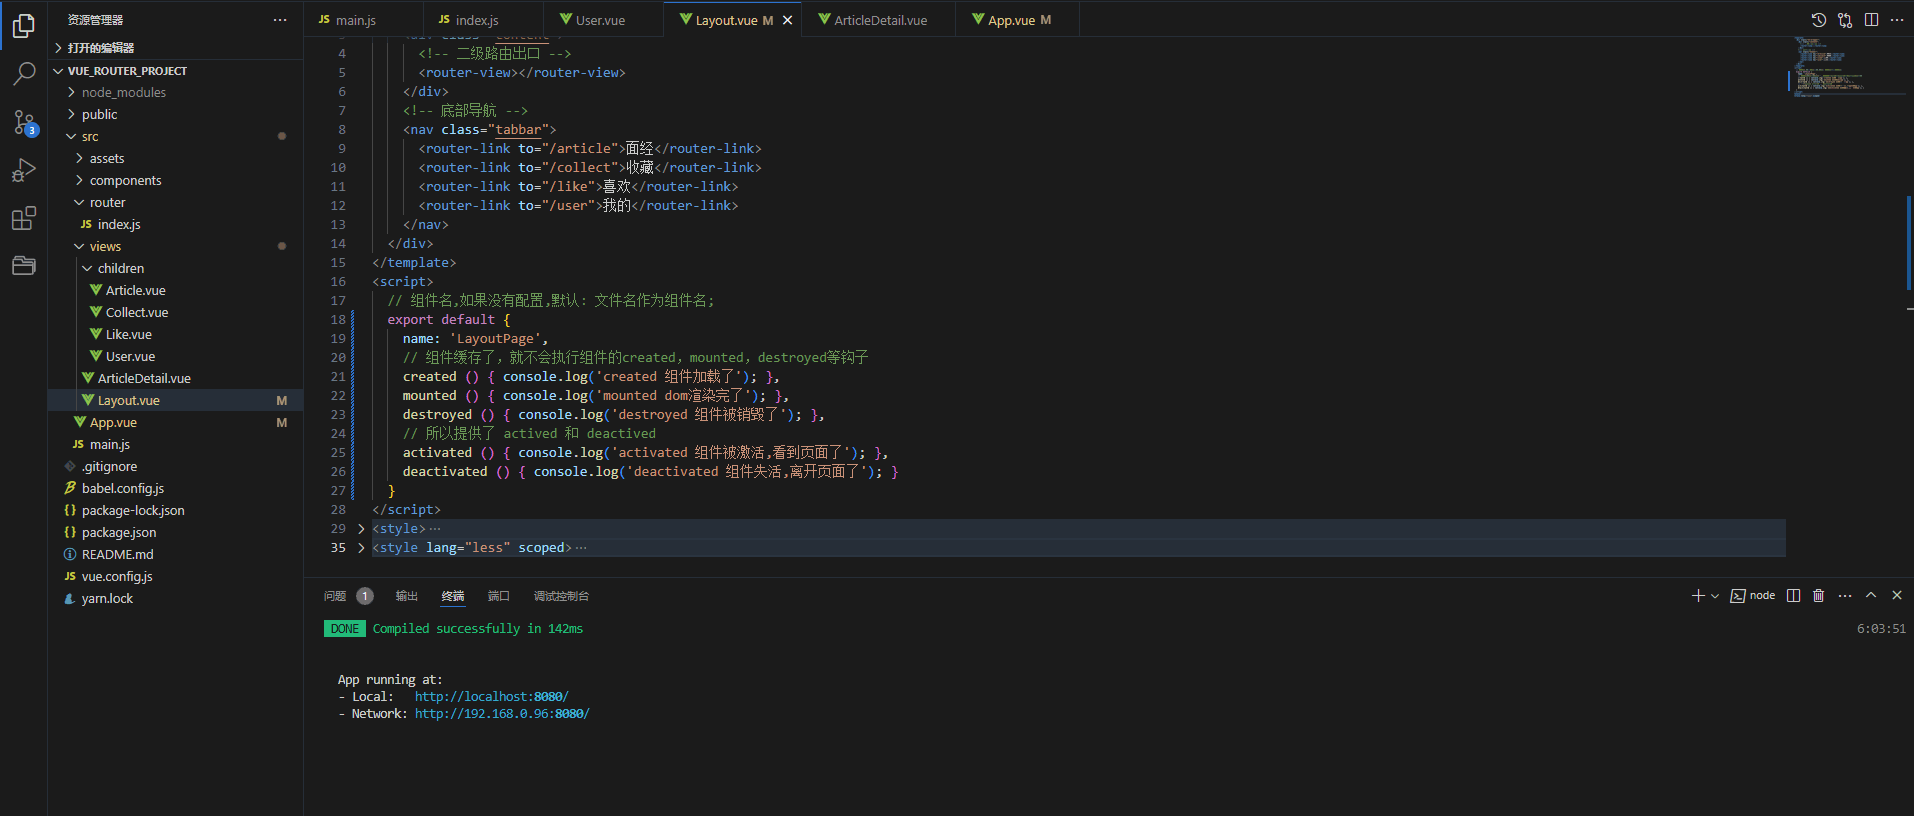Image resolution: width=1914 pixels, height=816 pixels.
Task: Expand the node_modules folder
Action: [x=176, y=92]
